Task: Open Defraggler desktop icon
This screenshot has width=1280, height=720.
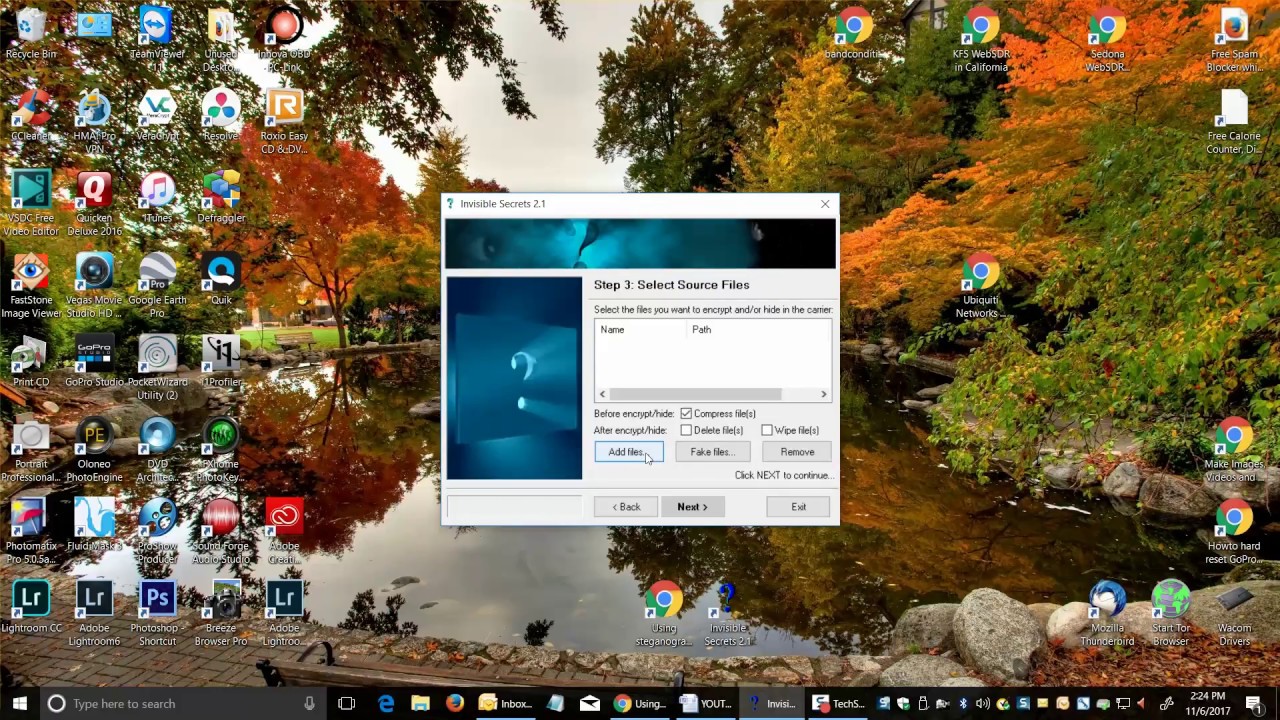Action: point(221,198)
